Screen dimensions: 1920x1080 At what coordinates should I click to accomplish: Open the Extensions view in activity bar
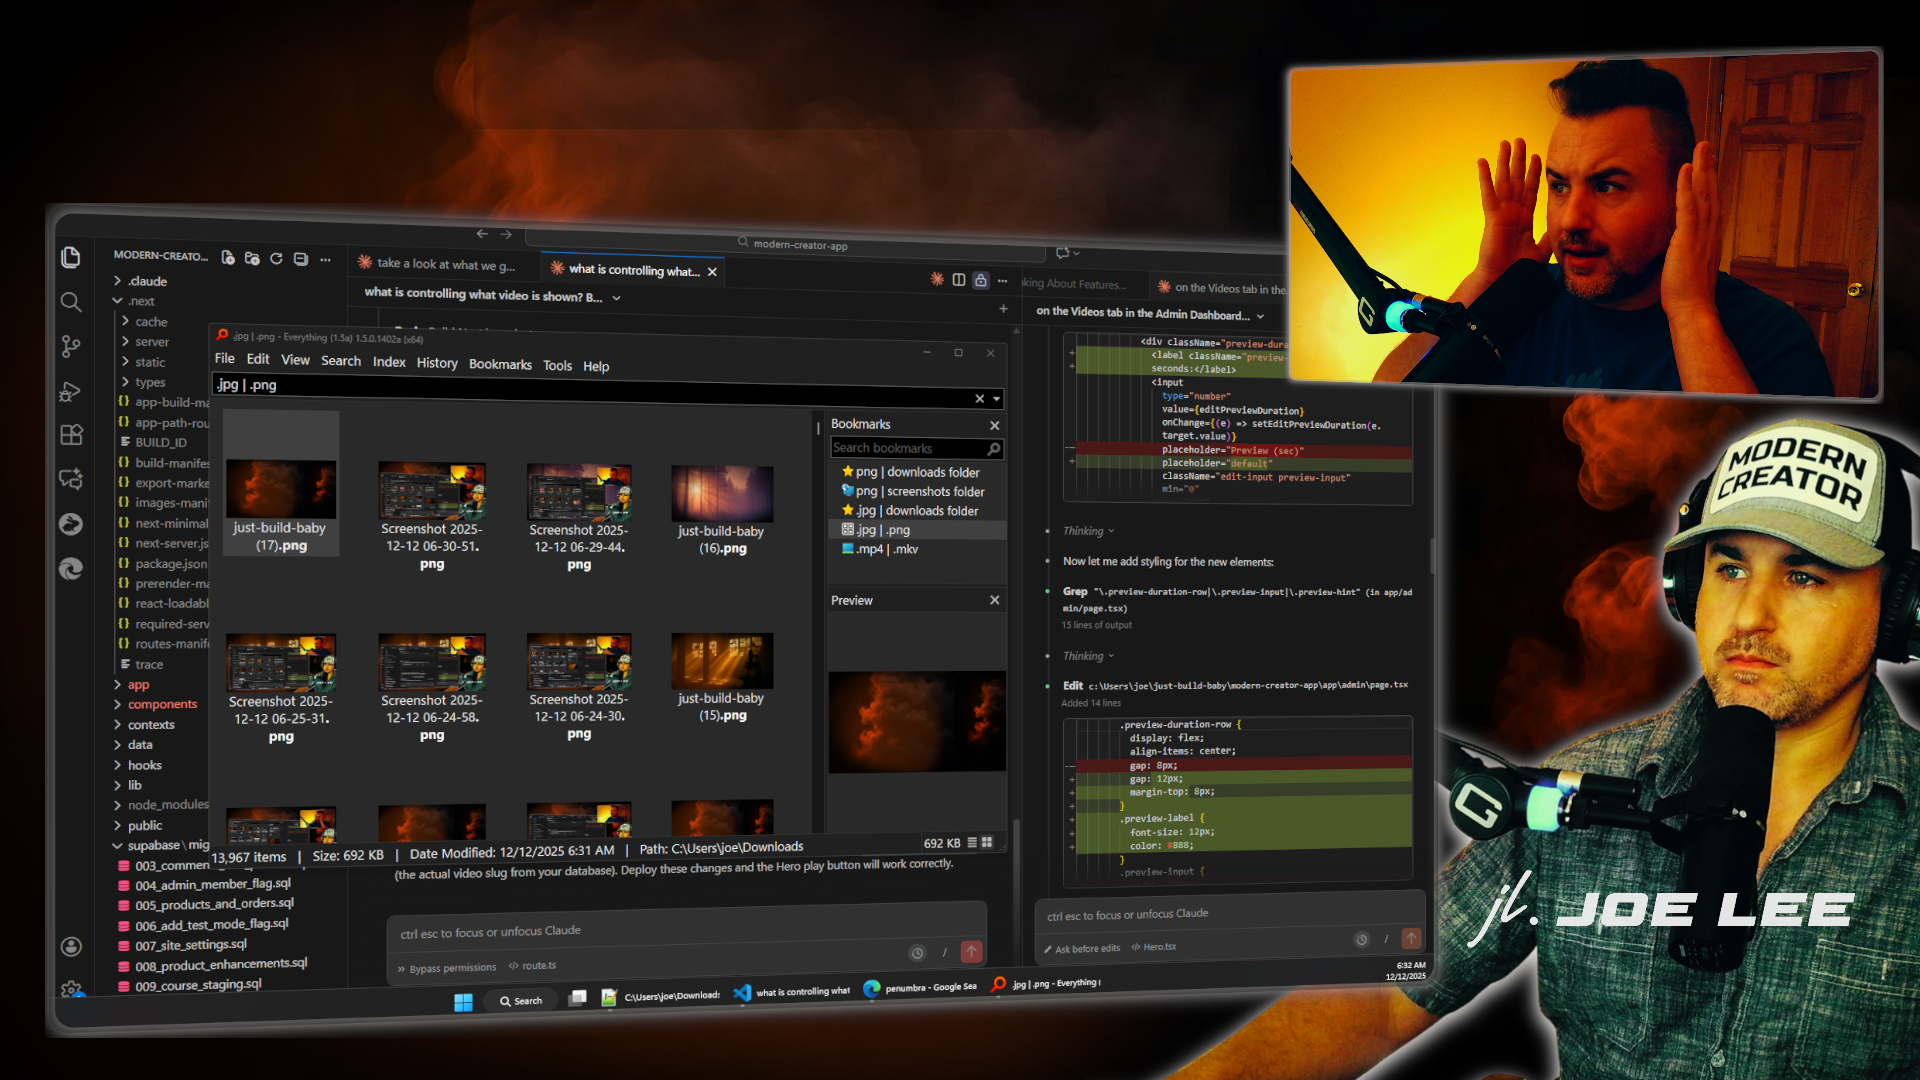(x=71, y=435)
